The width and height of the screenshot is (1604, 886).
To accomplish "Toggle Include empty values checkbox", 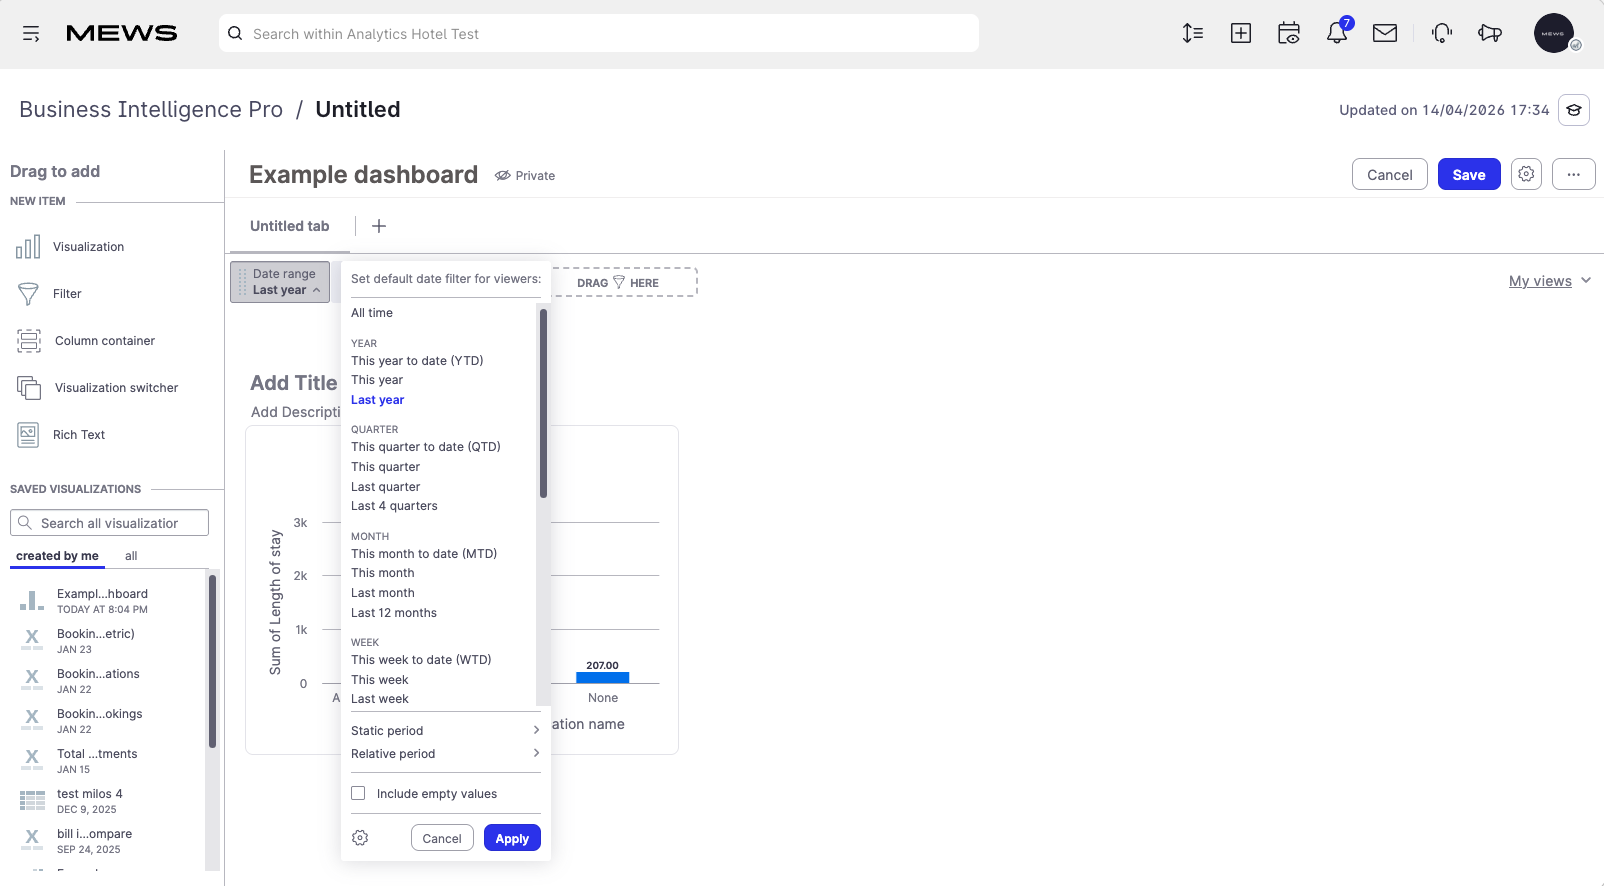I will (x=358, y=793).
